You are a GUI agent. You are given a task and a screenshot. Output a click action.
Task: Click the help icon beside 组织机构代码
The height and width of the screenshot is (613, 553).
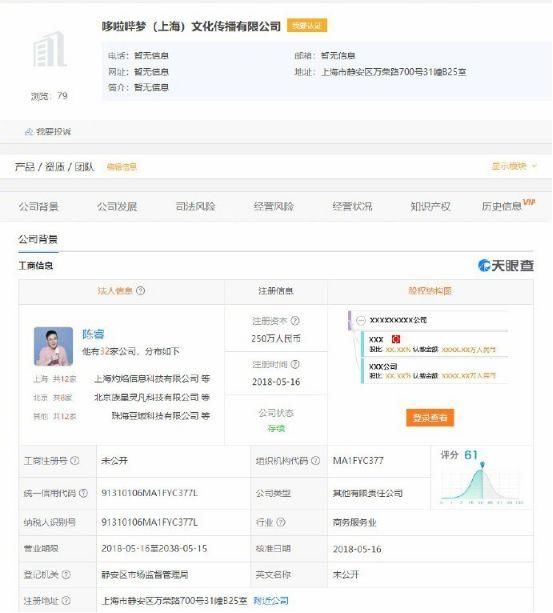coord(315,461)
